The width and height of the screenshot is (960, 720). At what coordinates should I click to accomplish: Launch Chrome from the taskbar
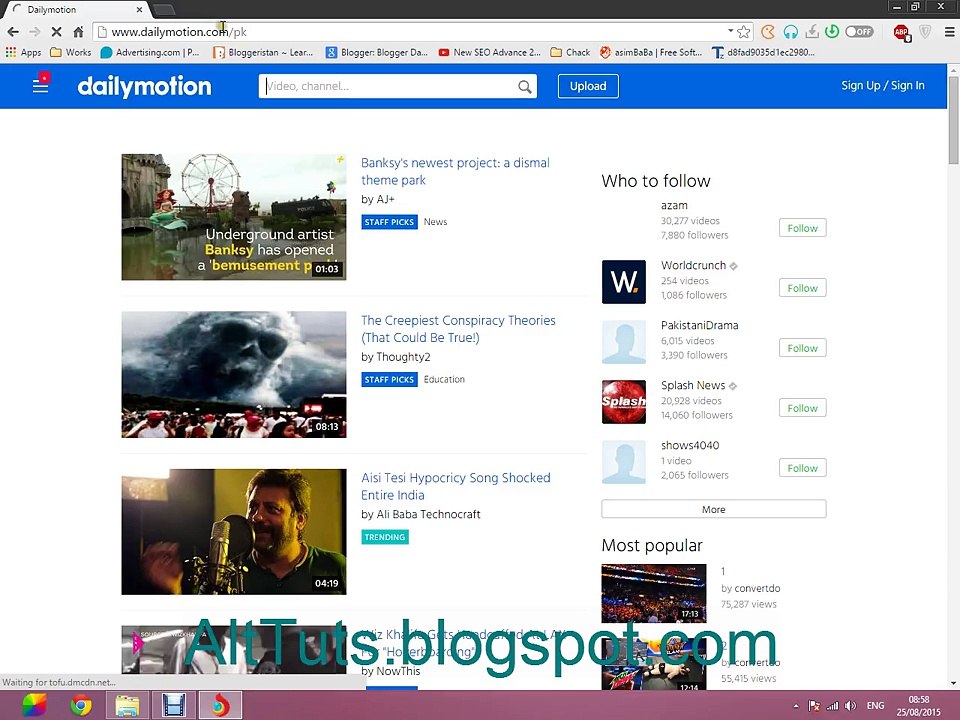pyautogui.click(x=81, y=706)
